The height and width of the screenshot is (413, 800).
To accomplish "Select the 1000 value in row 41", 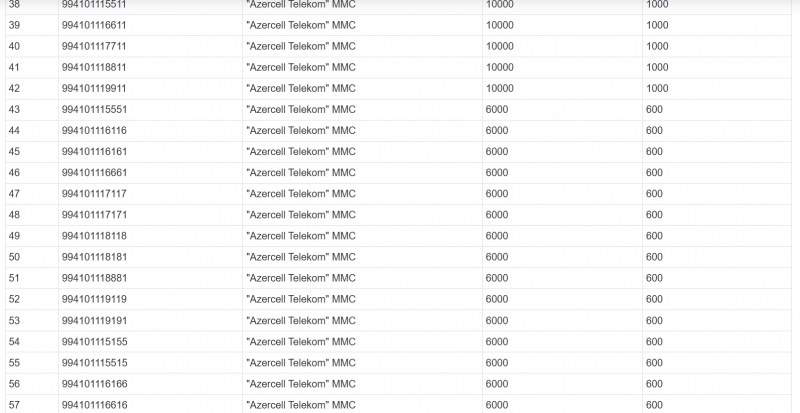I will point(657,67).
